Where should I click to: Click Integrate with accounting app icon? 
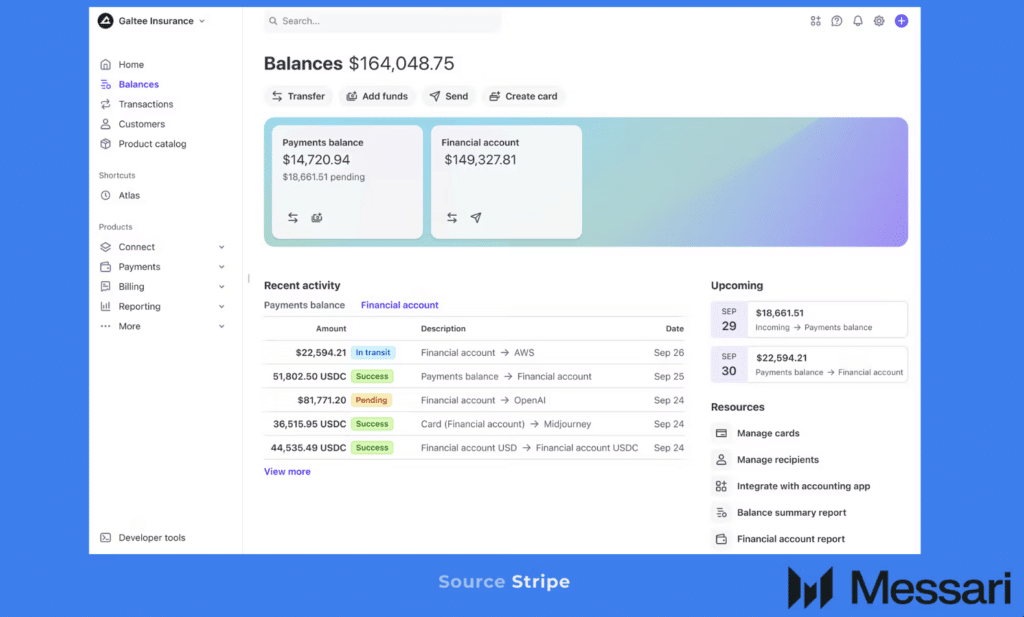tap(721, 486)
